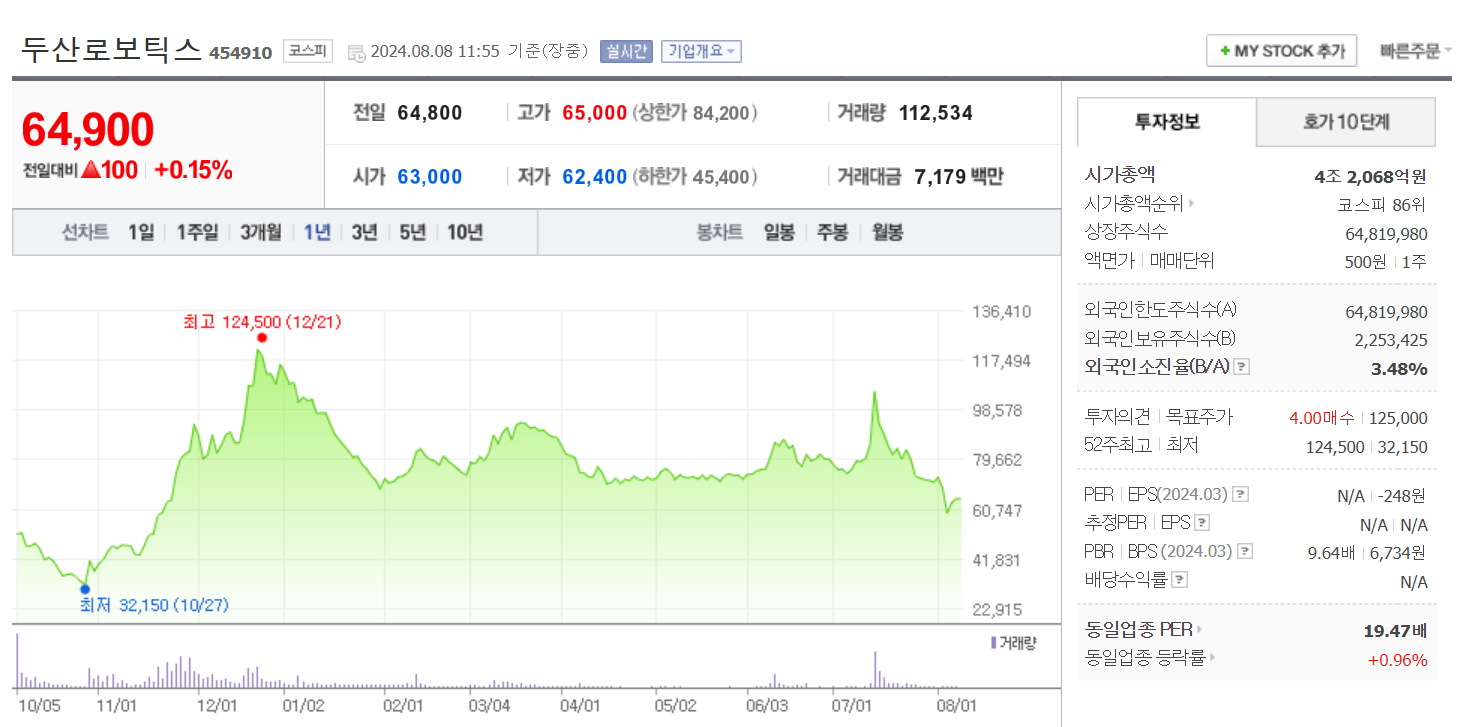This screenshot has height=727, width=1464.
Task: Click the 동일업종 PER value 19.47배
Action: coord(1395,630)
